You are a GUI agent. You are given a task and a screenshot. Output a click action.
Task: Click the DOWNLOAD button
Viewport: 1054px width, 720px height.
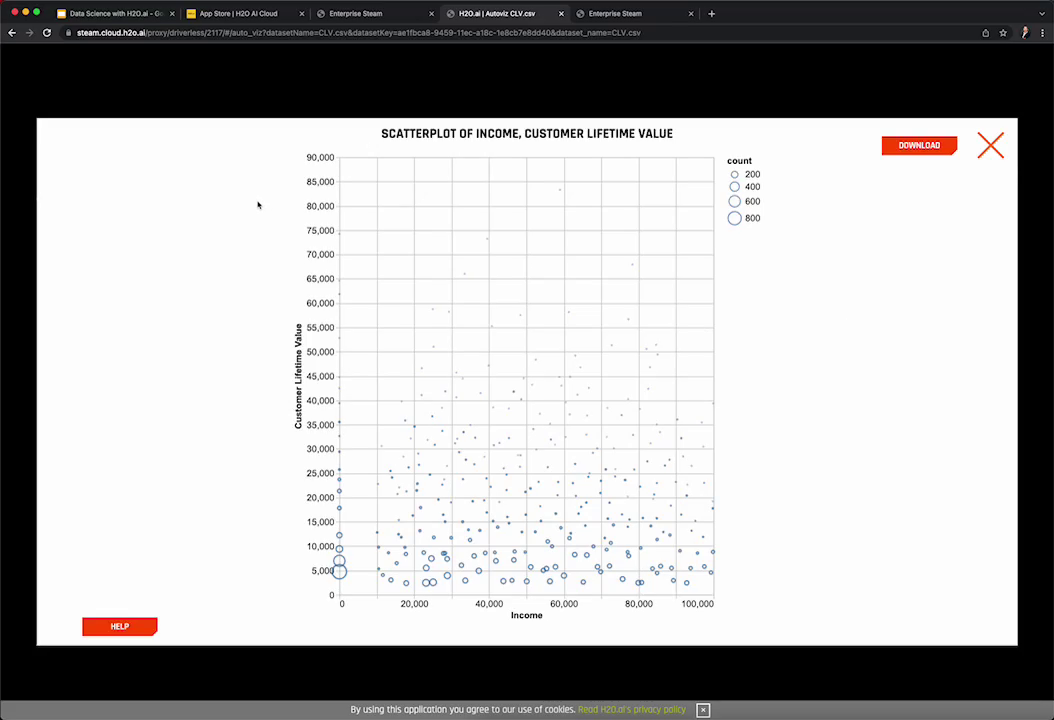click(x=918, y=145)
